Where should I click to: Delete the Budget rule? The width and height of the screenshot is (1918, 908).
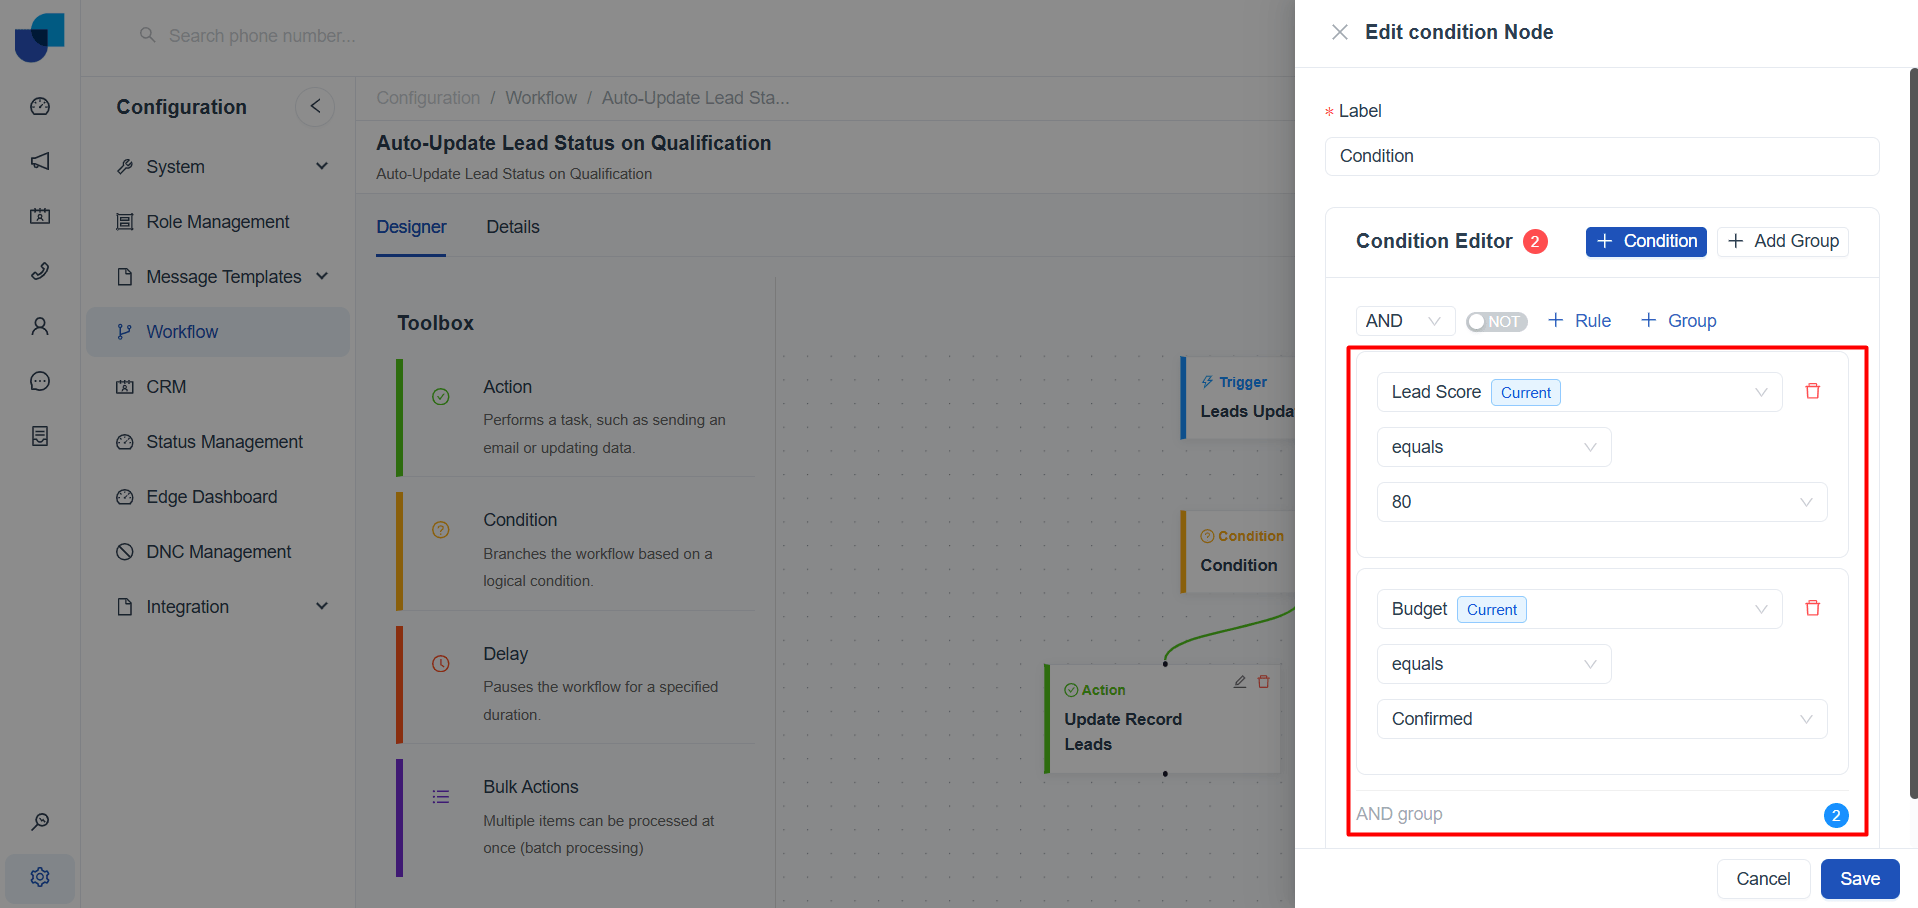pos(1812,608)
